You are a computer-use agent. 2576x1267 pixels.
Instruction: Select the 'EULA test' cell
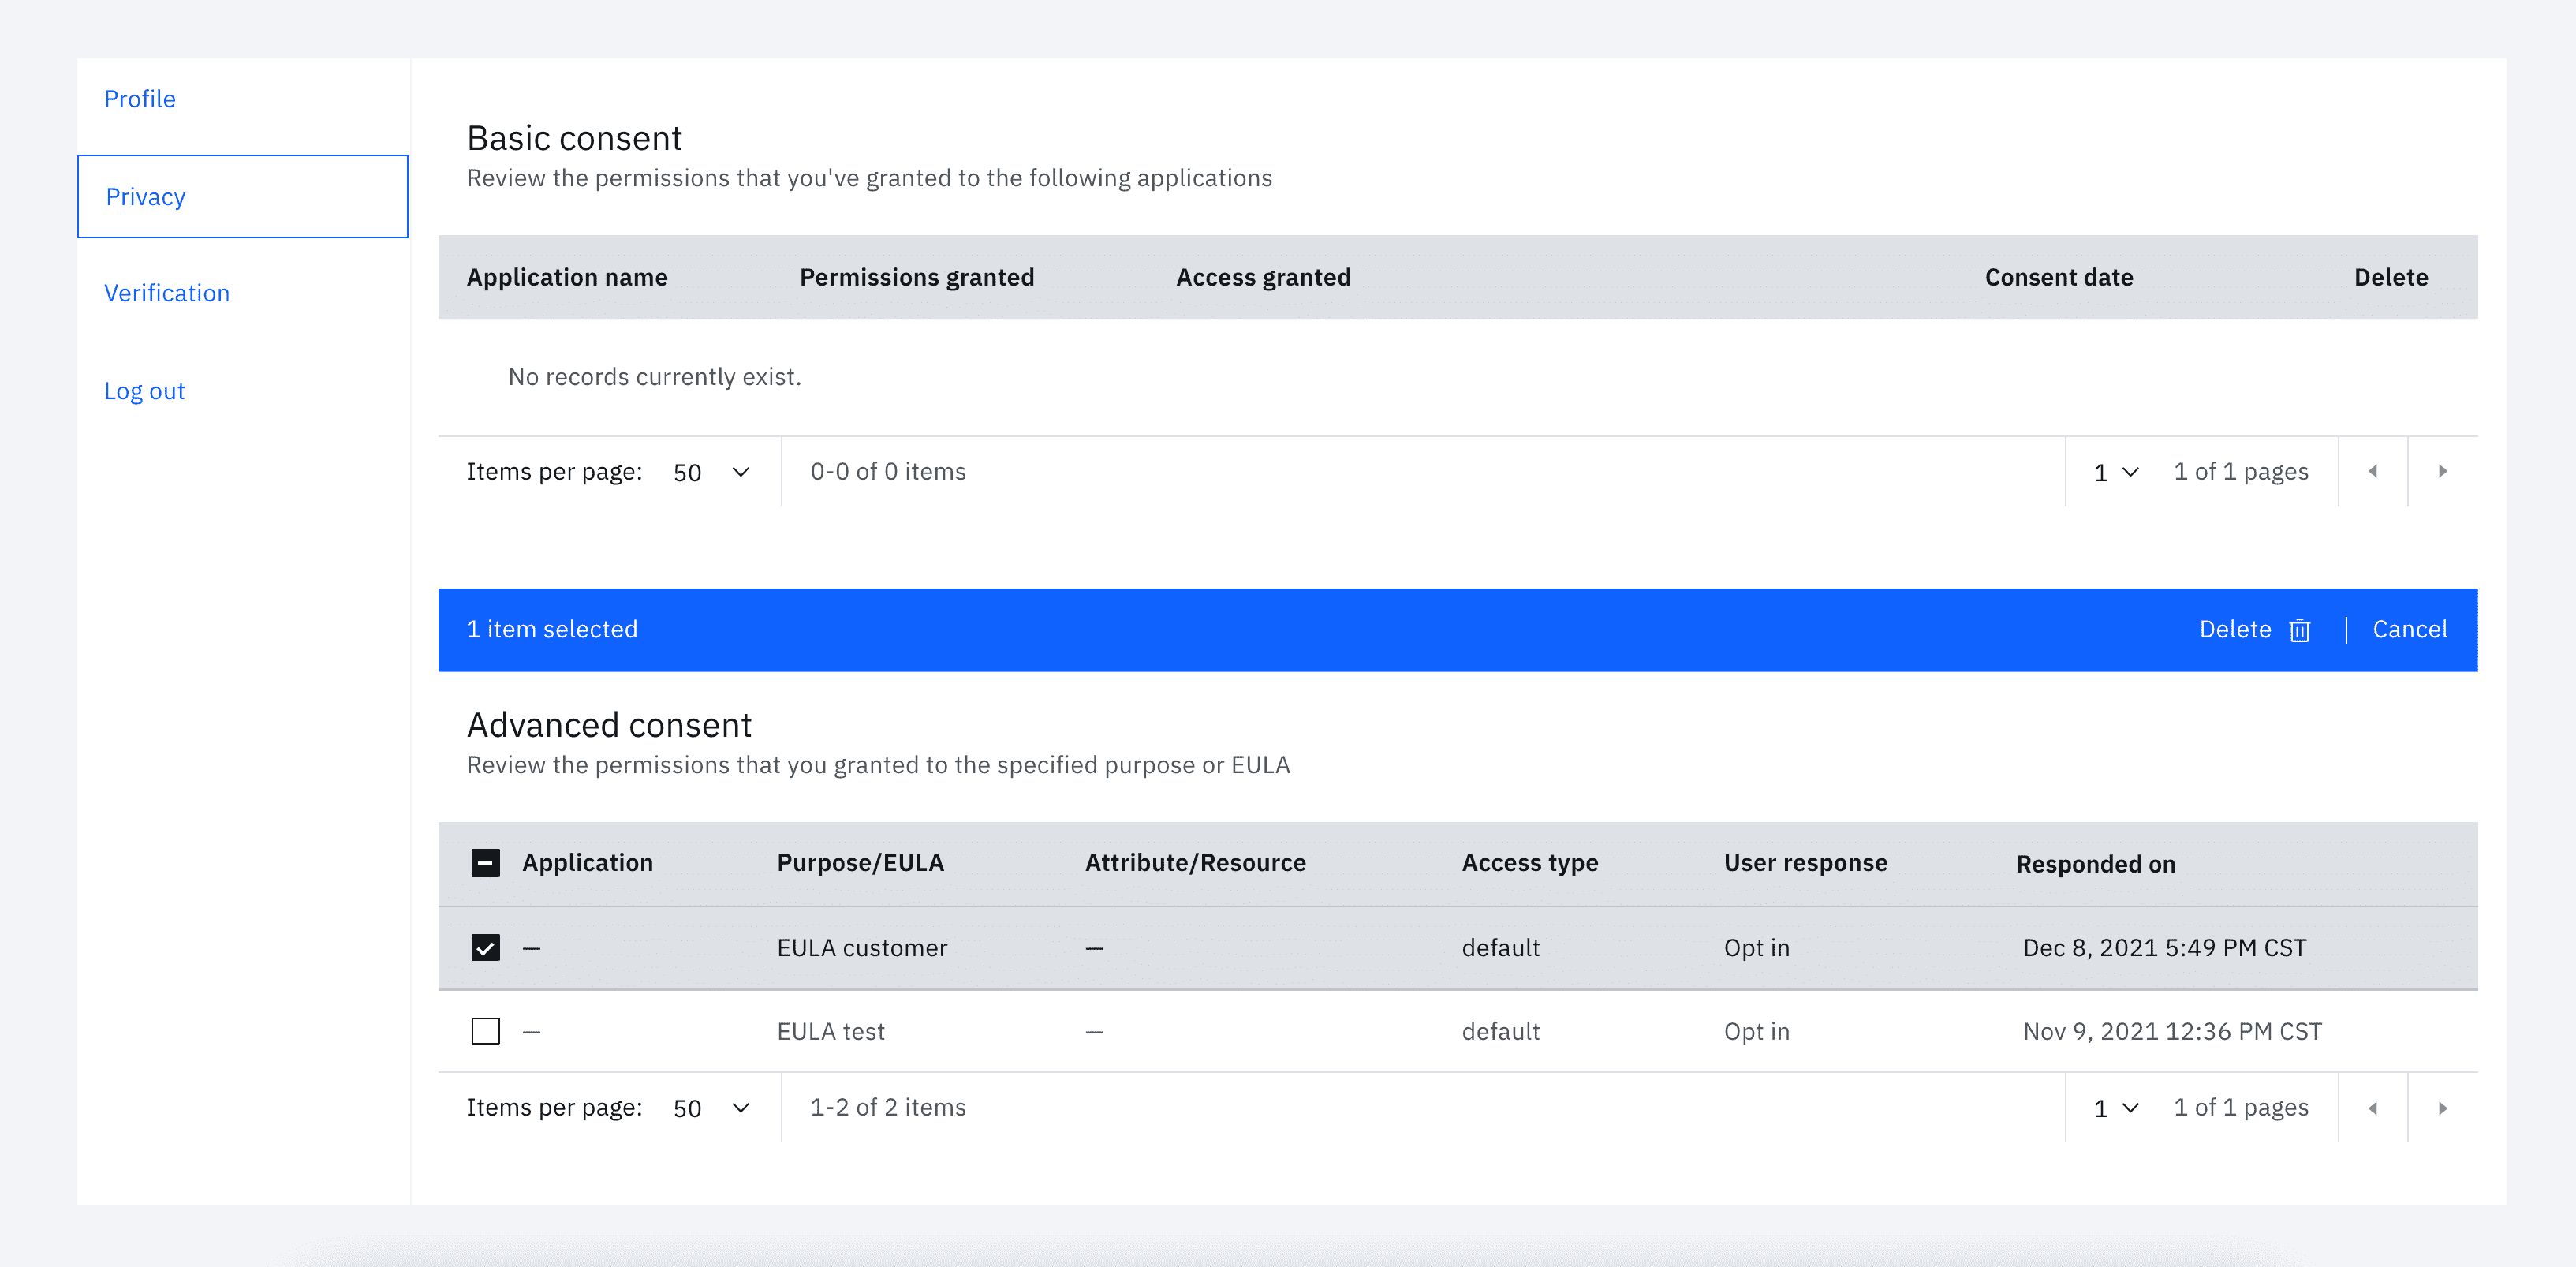tap(831, 1031)
